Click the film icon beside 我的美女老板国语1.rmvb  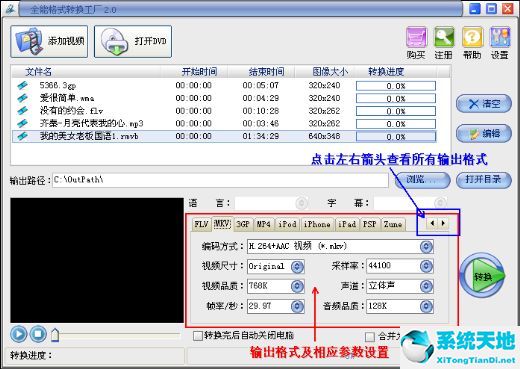(x=22, y=136)
